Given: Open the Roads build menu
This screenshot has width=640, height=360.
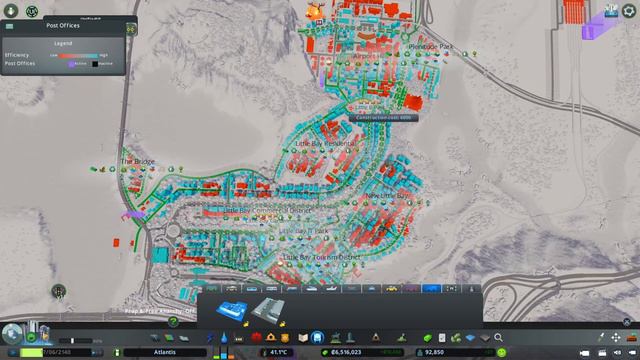Looking at the screenshot, I should (x=154, y=338).
